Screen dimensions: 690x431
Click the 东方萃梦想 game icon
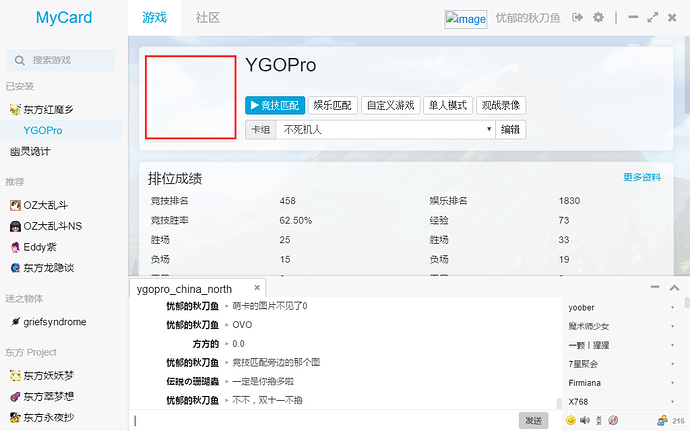coord(15,397)
